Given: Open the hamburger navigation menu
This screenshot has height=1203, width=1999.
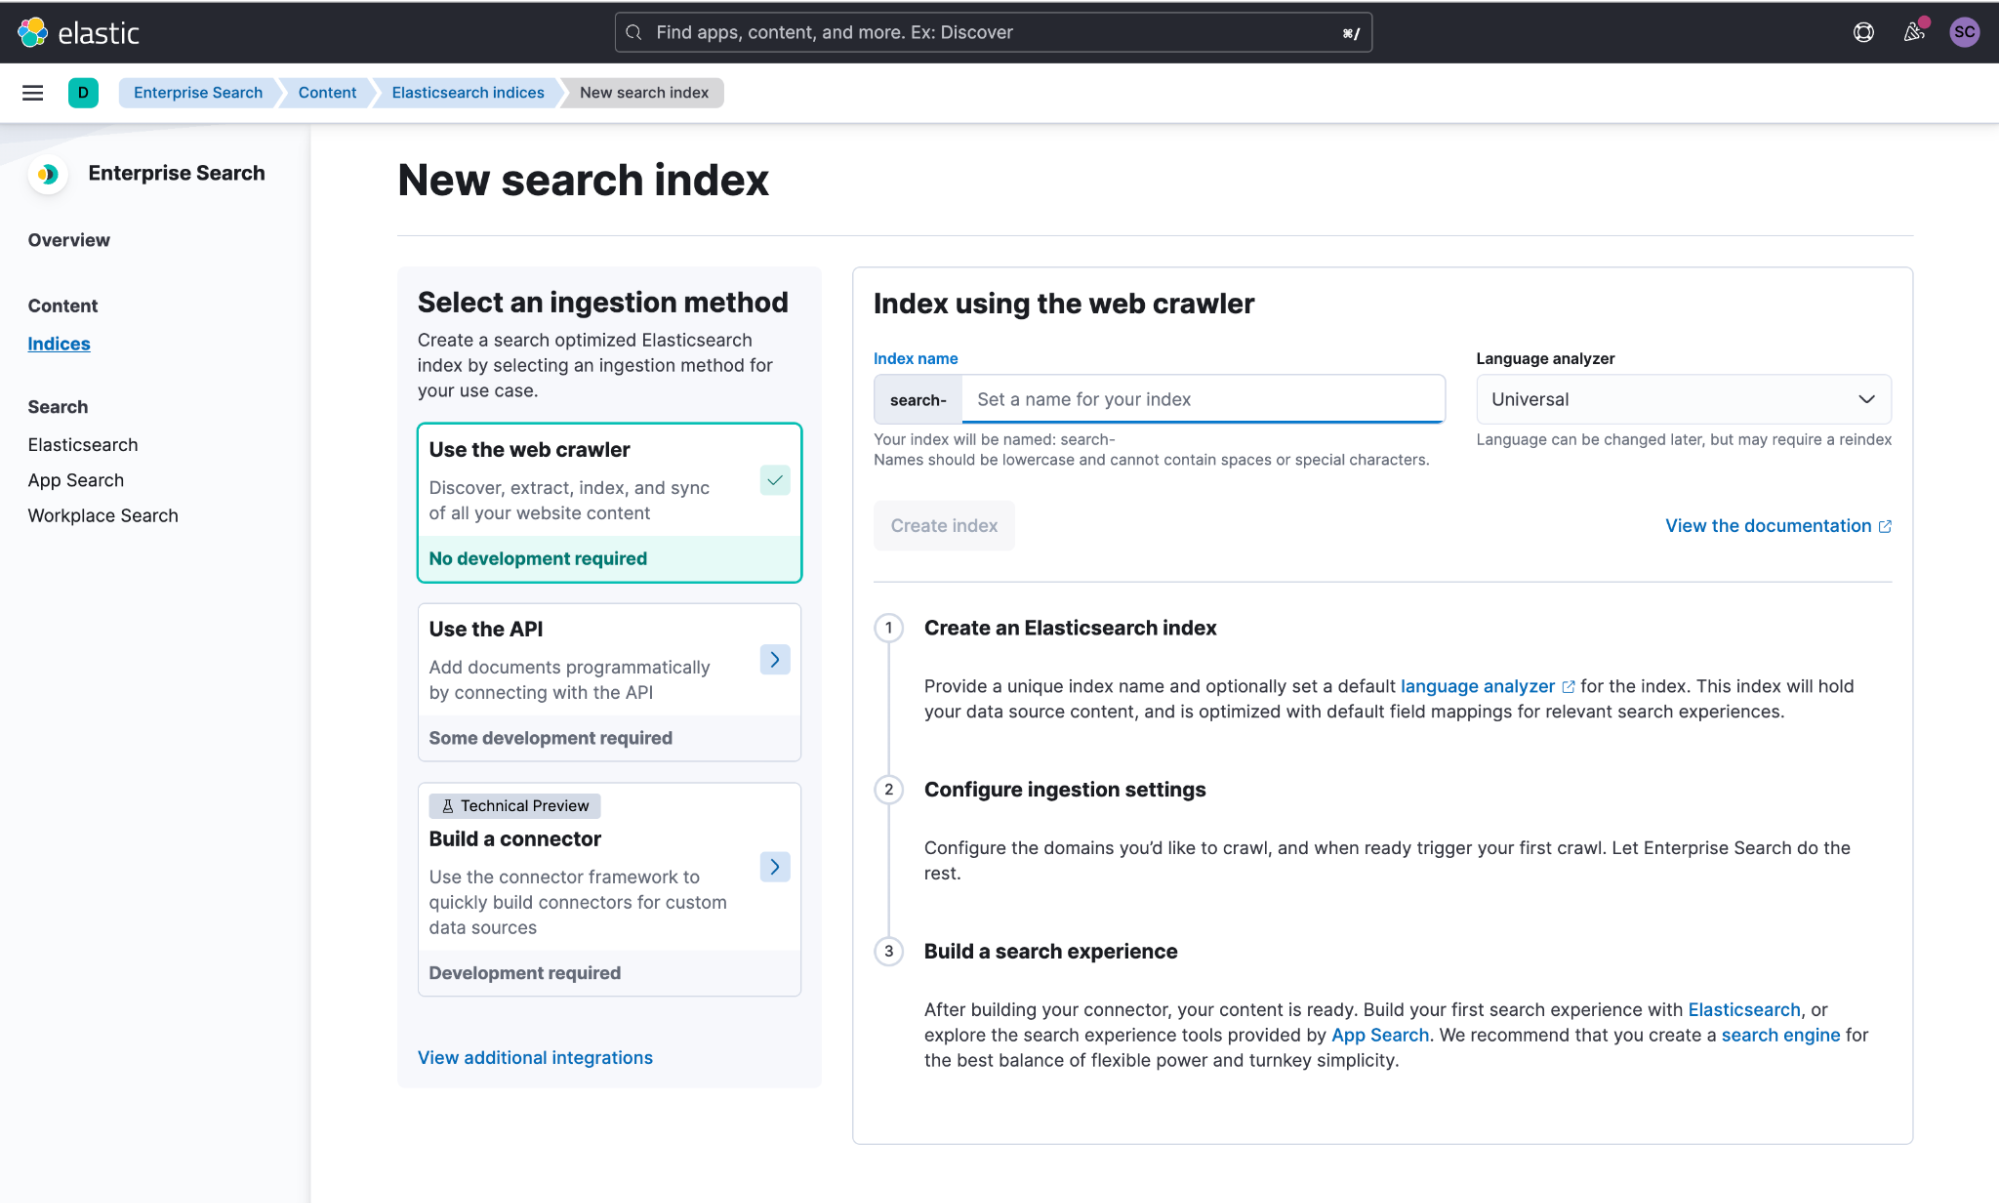Looking at the screenshot, I should pos(33,93).
